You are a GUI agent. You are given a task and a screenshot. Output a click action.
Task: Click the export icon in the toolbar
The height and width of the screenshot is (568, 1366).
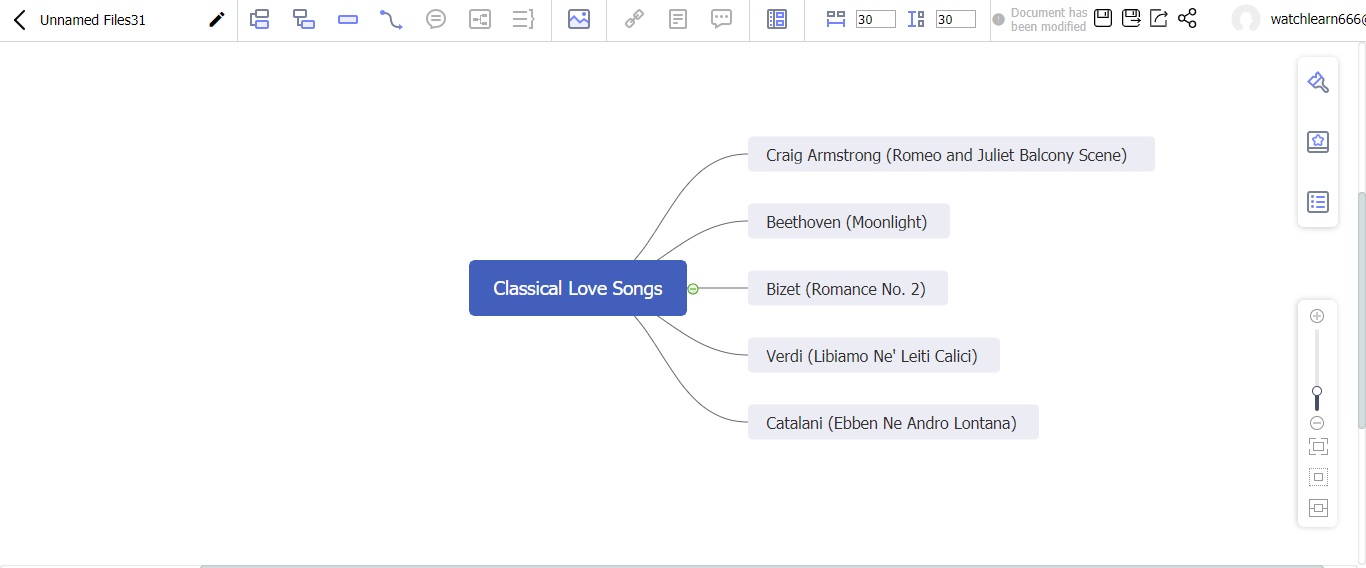[1159, 18]
